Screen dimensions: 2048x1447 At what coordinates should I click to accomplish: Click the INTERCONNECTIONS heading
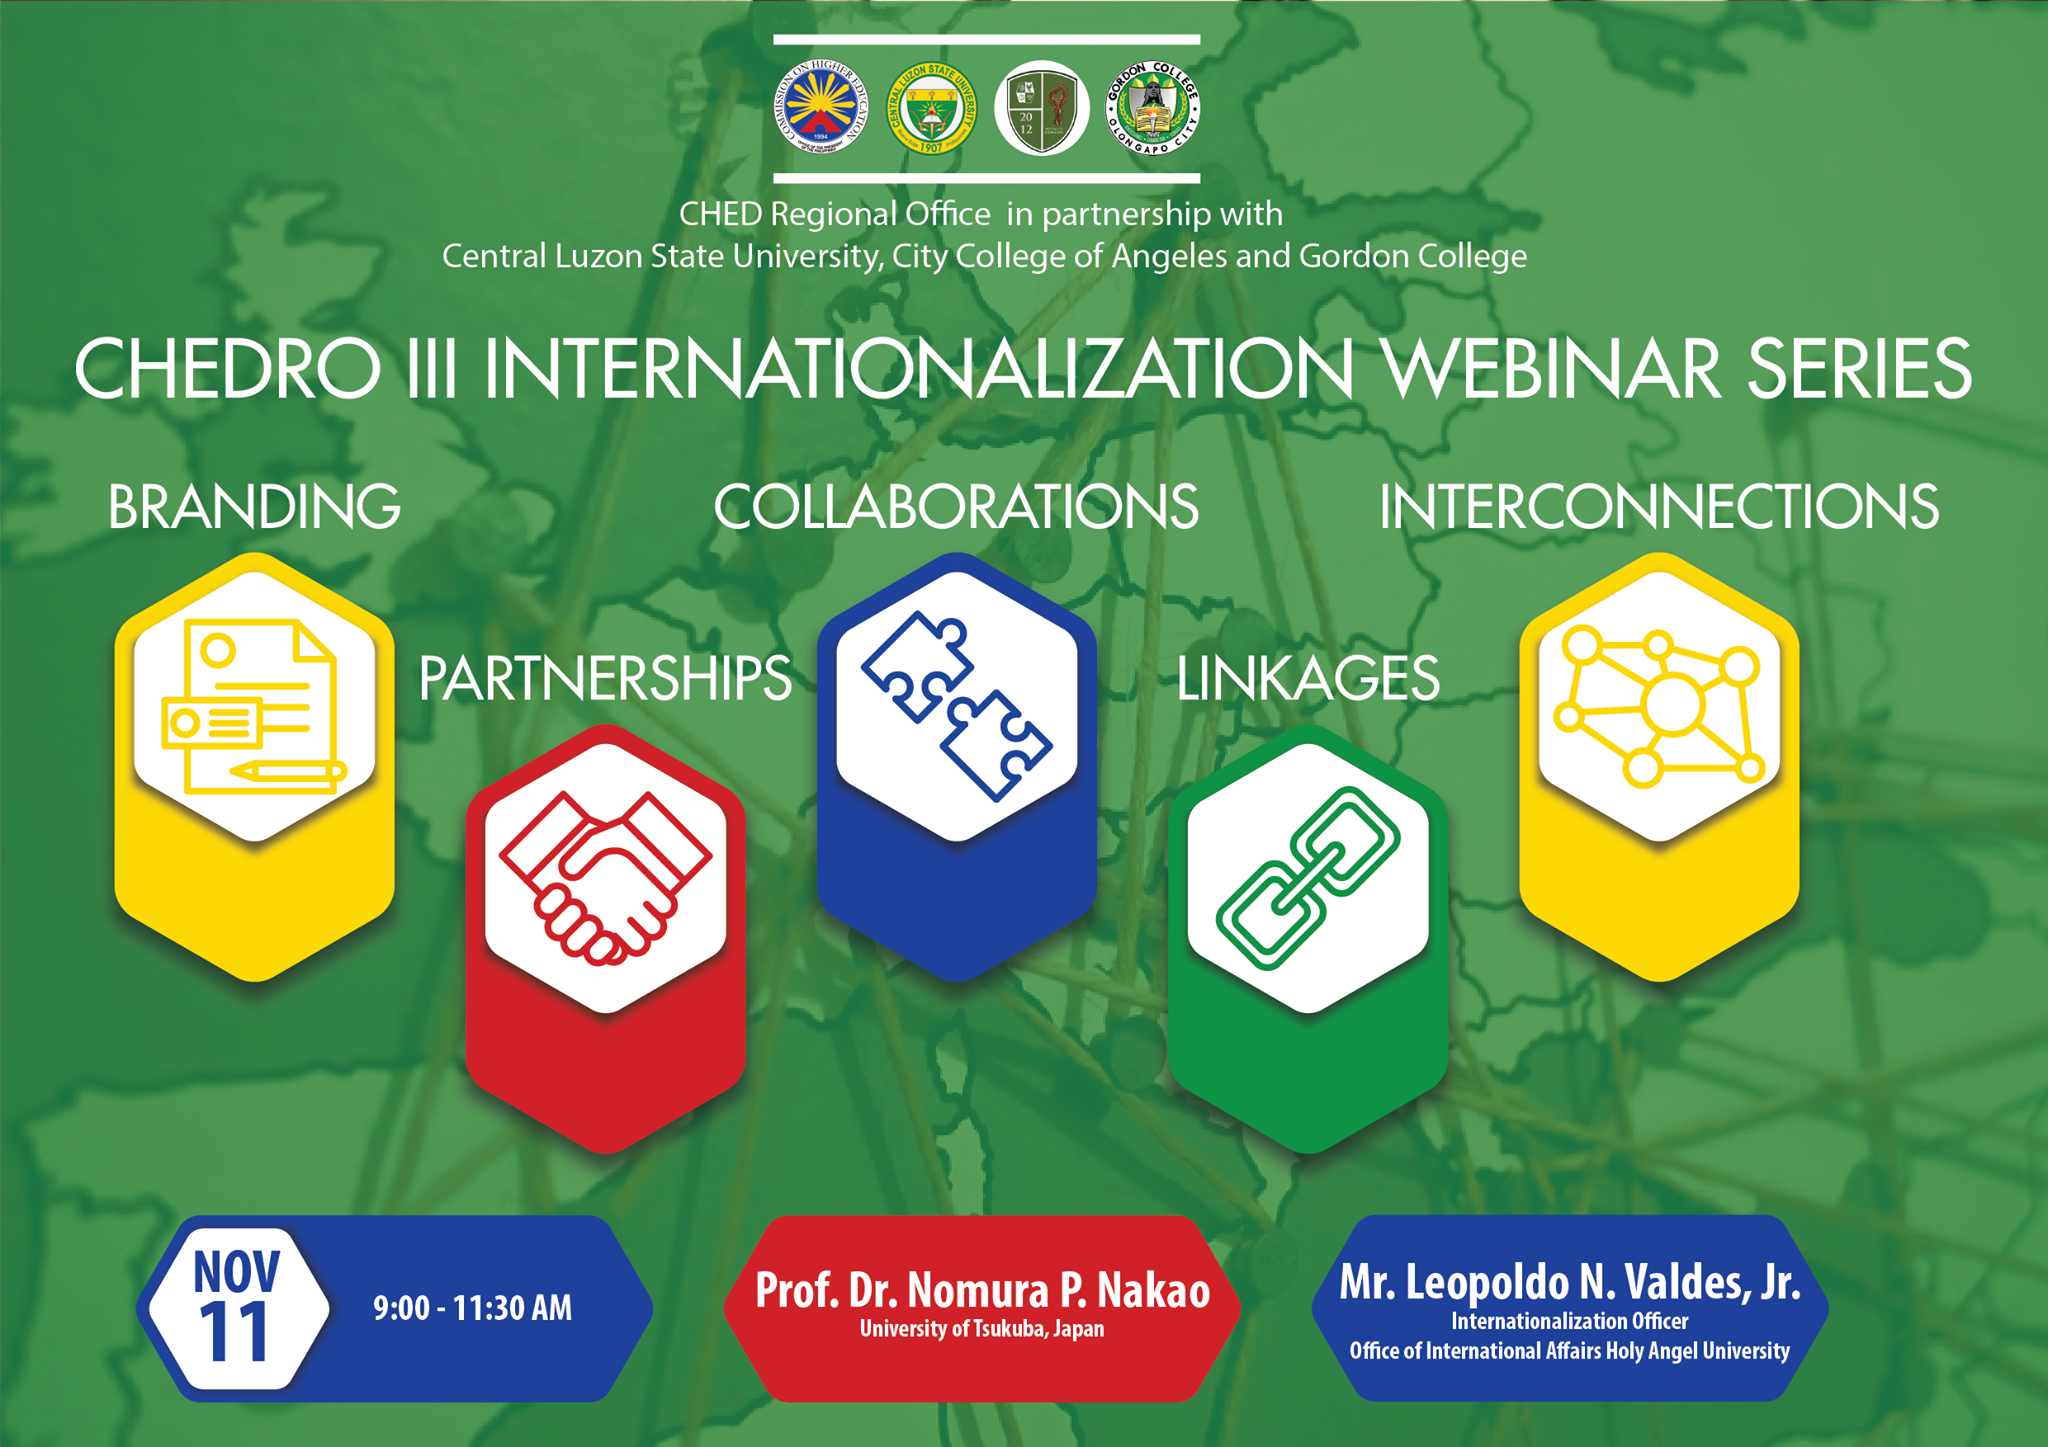1659,507
